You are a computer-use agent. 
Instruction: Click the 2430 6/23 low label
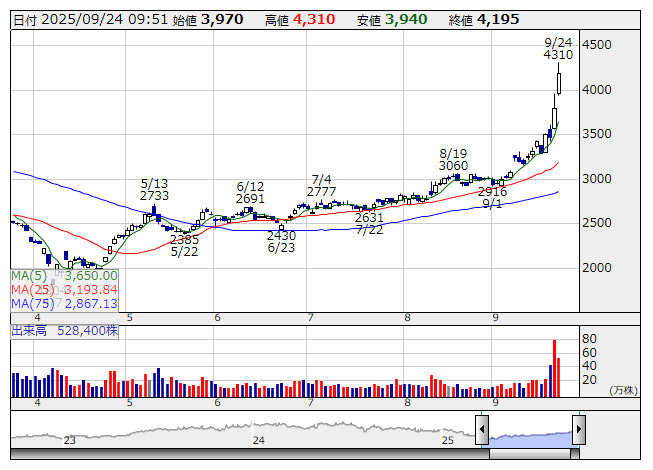(x=281, y=241)
